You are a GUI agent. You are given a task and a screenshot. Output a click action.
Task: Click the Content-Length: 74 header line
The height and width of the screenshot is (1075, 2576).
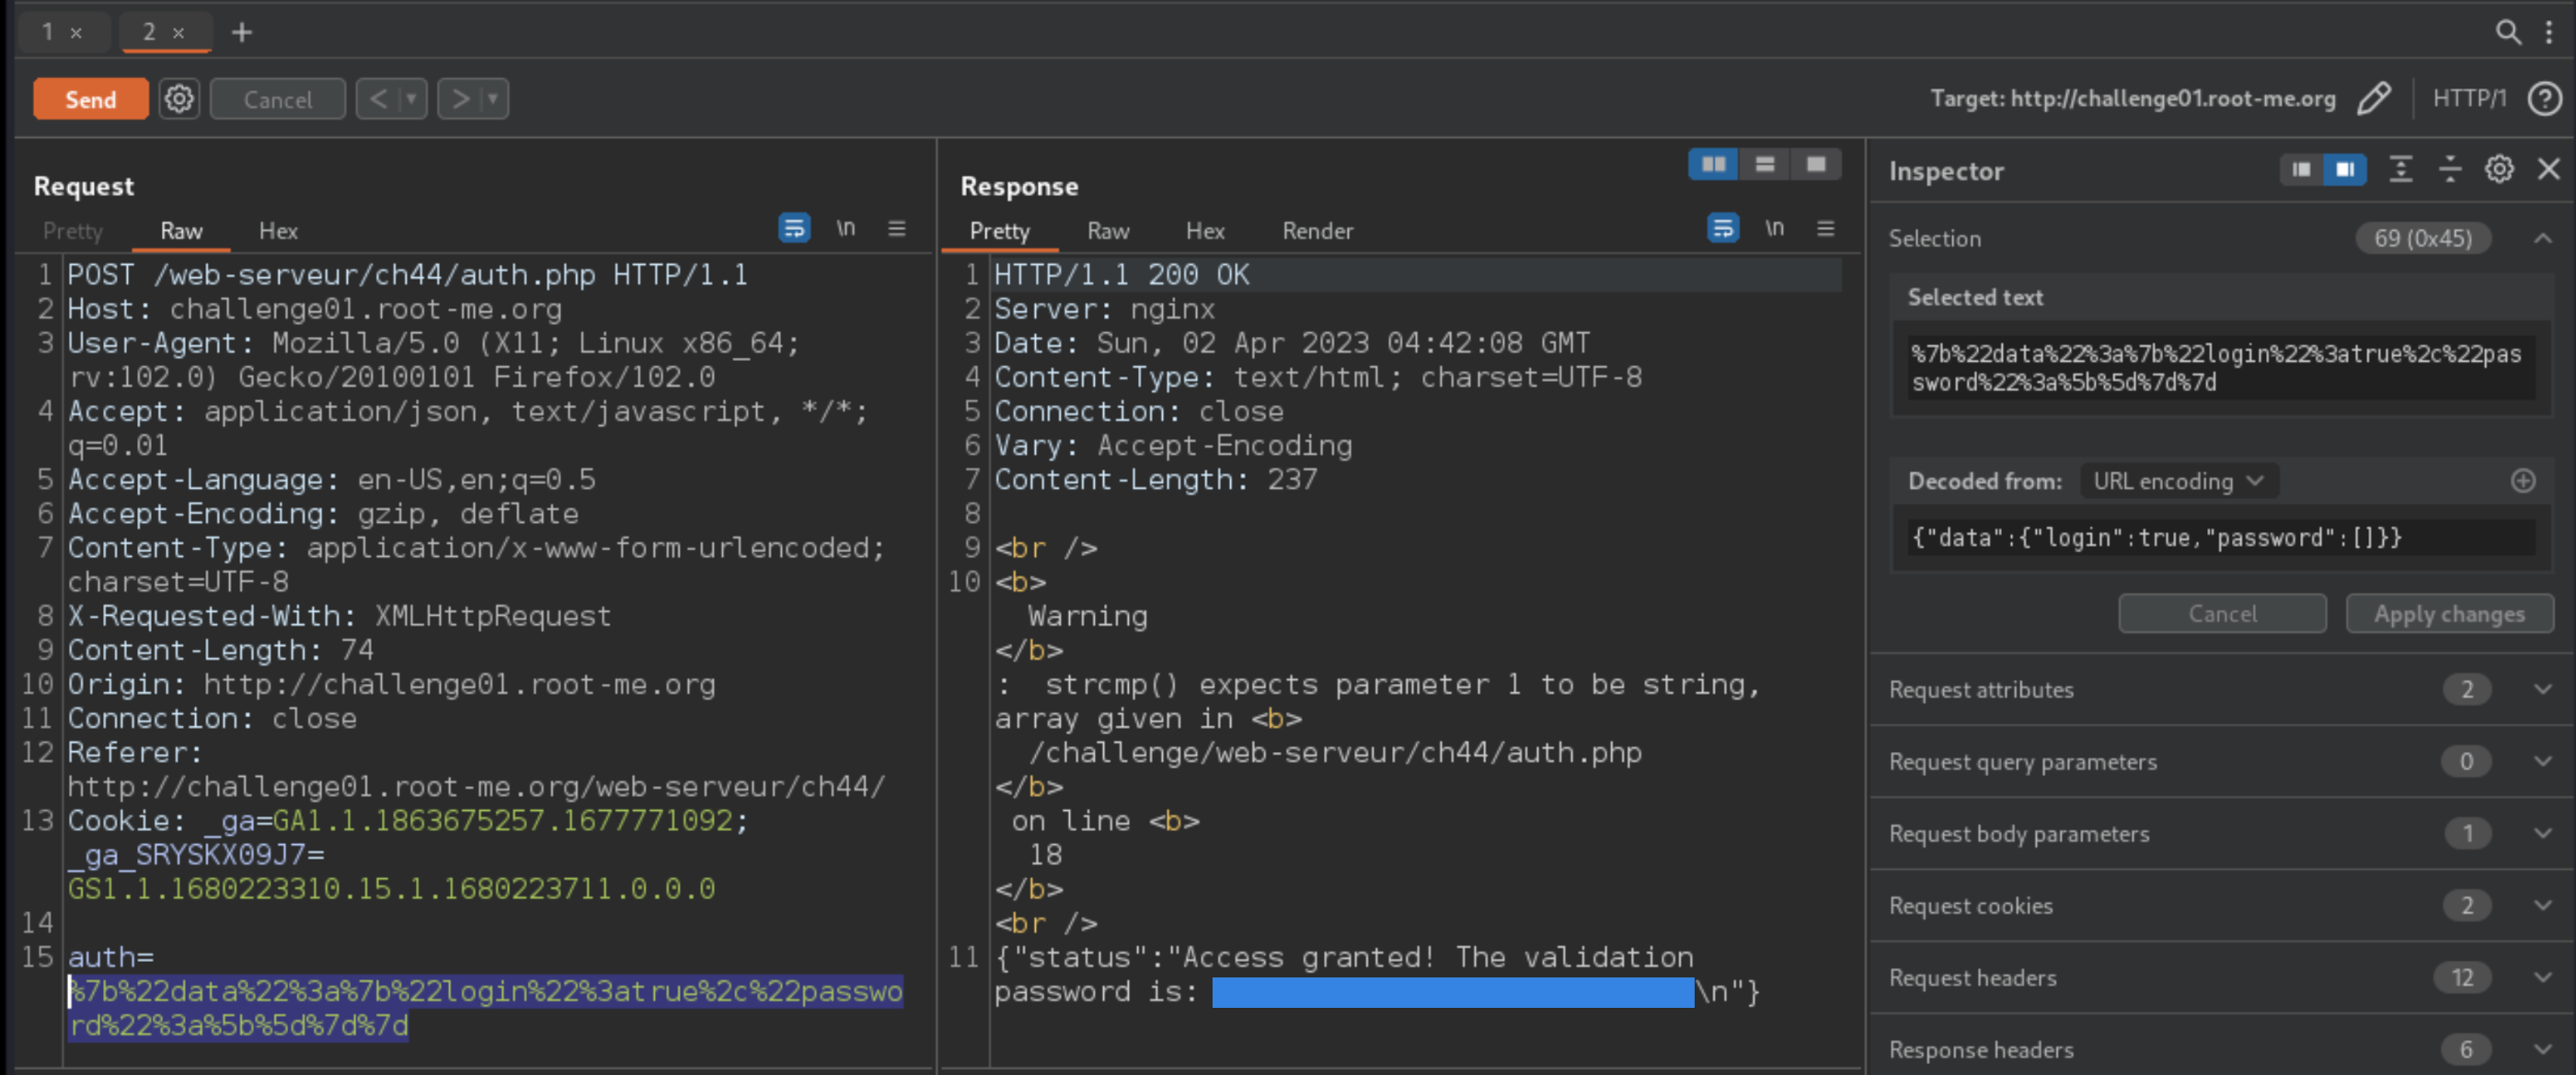pyautogui.click(x=220, y=650)
